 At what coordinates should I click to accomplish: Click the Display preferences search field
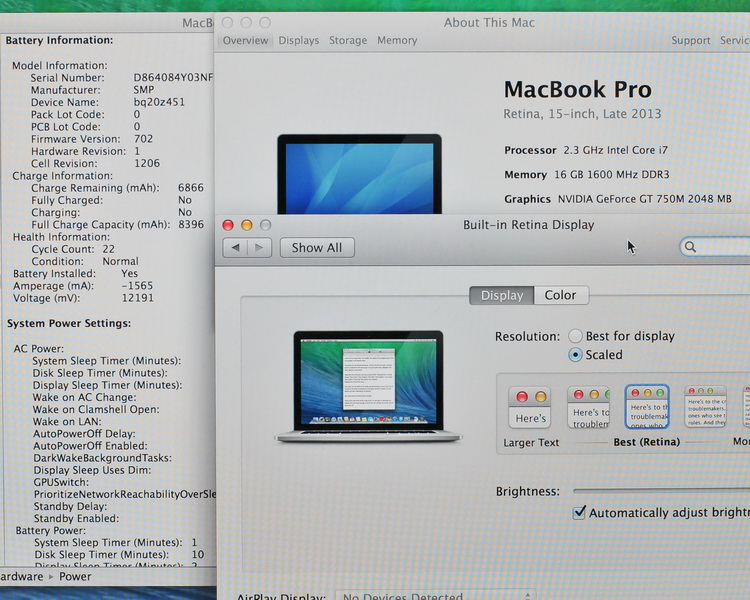[x=715, y=247]
